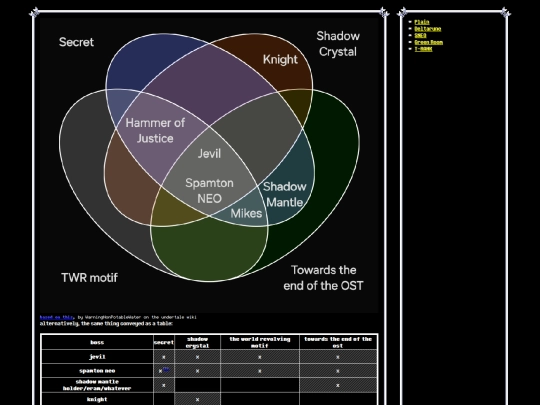Click shadow mantle's end of ost x cell
Image resolution: width=540 pixels, height=405 pixels.
(338, 385)
